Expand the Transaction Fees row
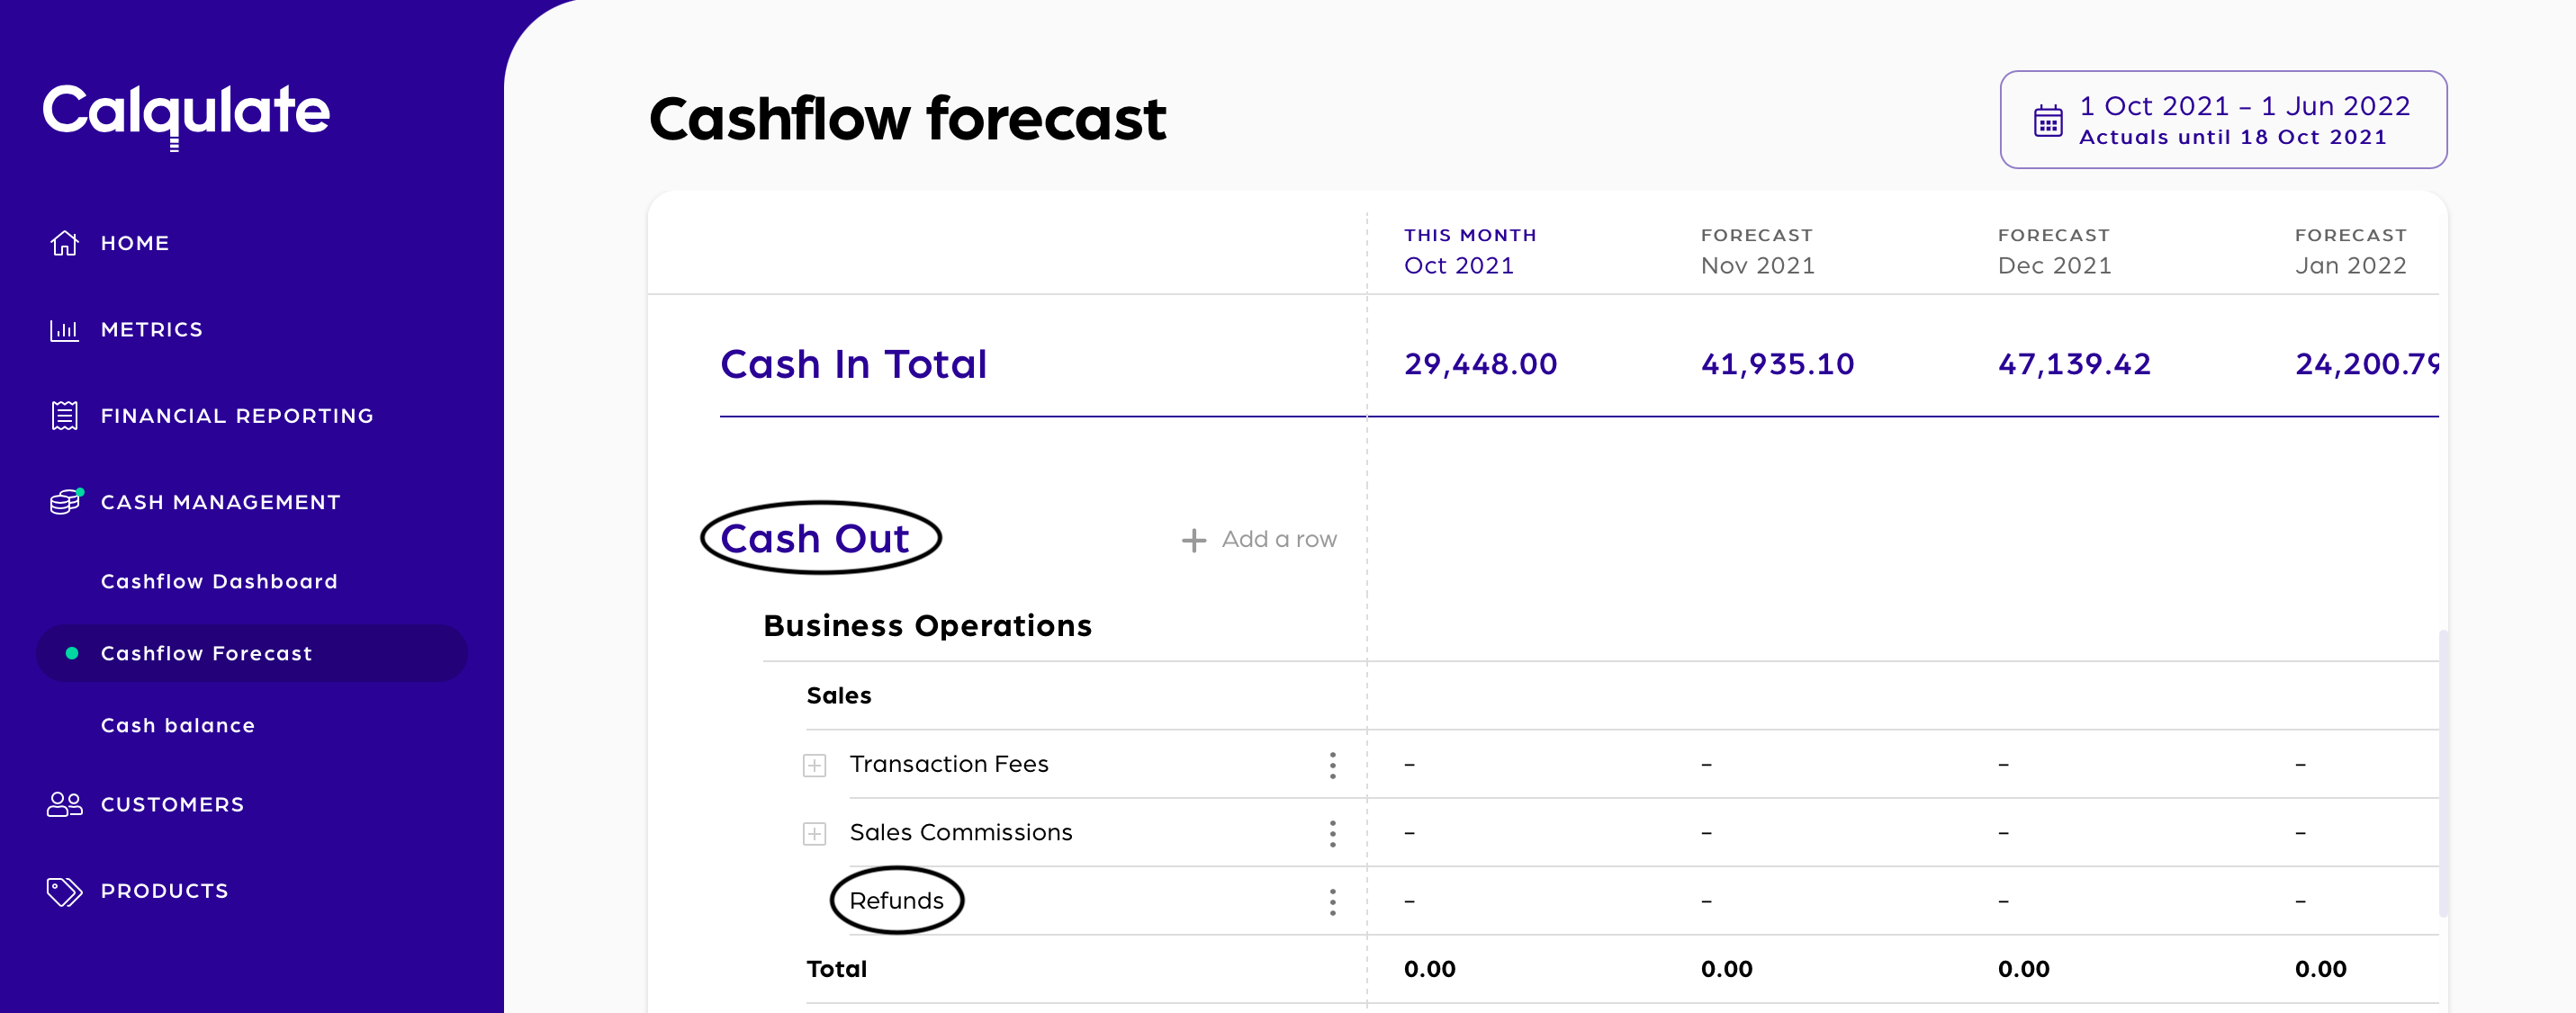The width and height of the screenshot is (2576, 1013). coord(814,766)
